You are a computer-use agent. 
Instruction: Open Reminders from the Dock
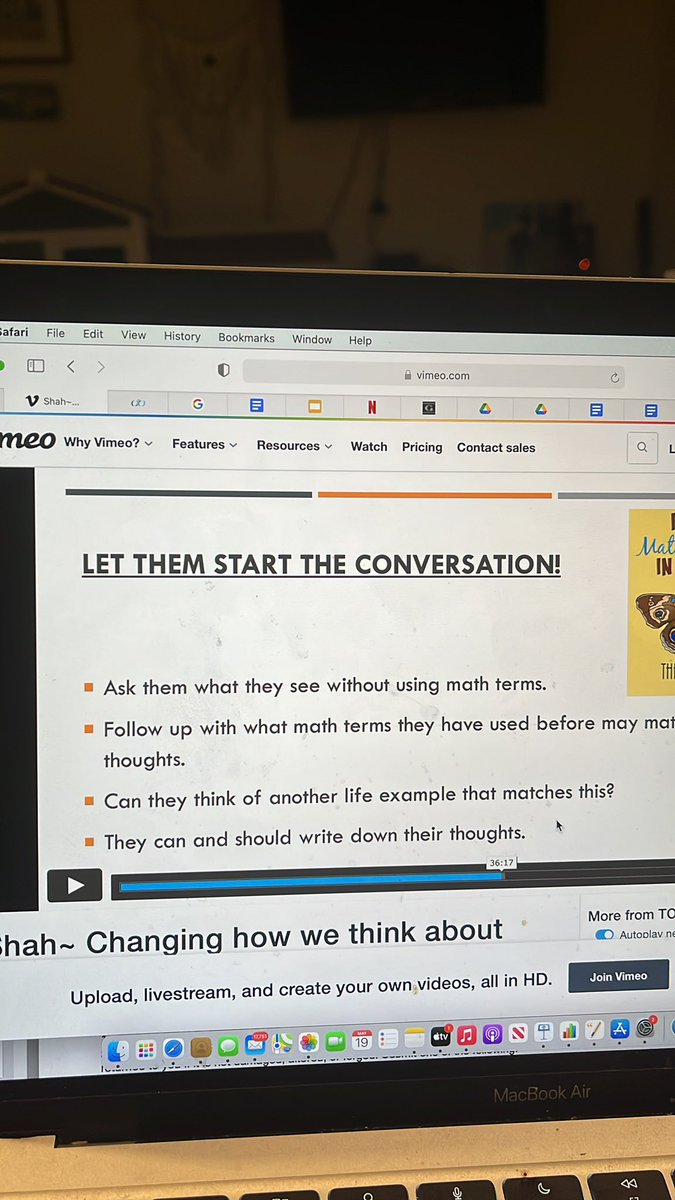[x=388, y=1040]
